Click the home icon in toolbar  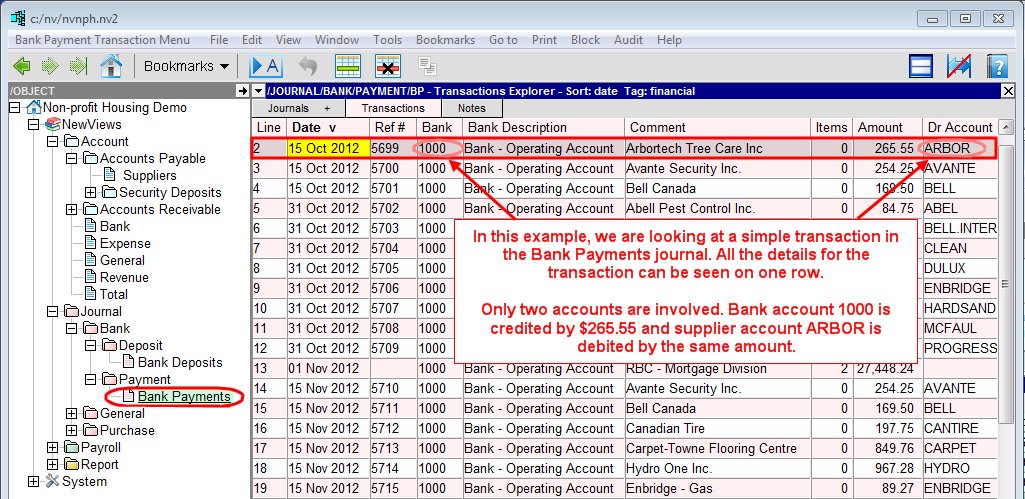tap(110, 66)
